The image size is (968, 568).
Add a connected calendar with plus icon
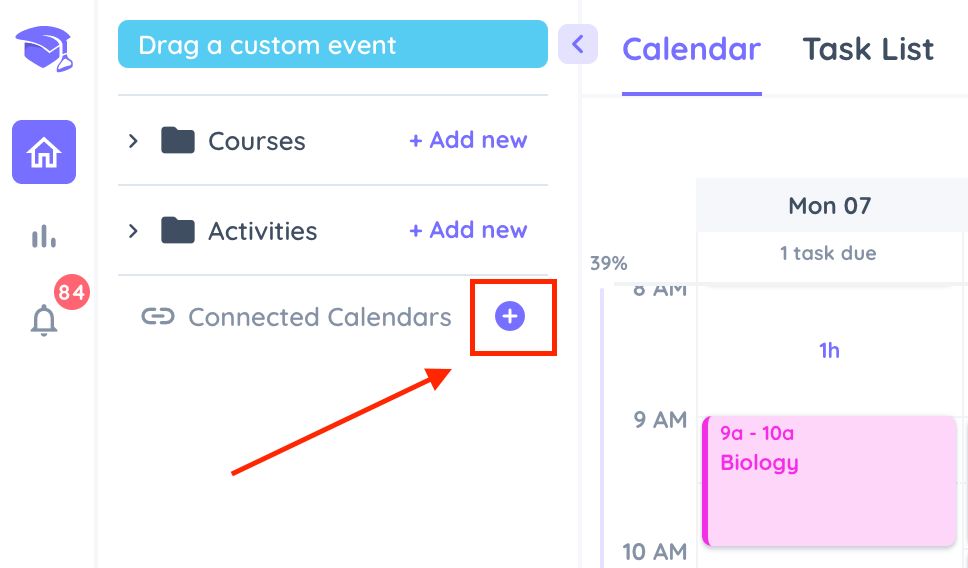coord(510,316)
